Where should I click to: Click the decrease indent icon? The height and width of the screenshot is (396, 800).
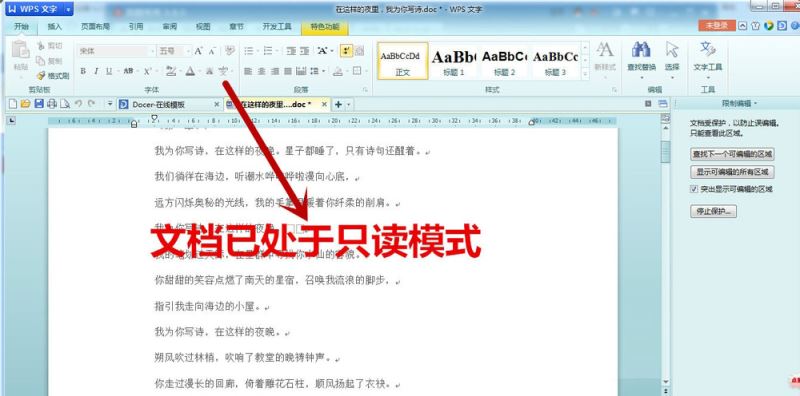coord(291,51)
